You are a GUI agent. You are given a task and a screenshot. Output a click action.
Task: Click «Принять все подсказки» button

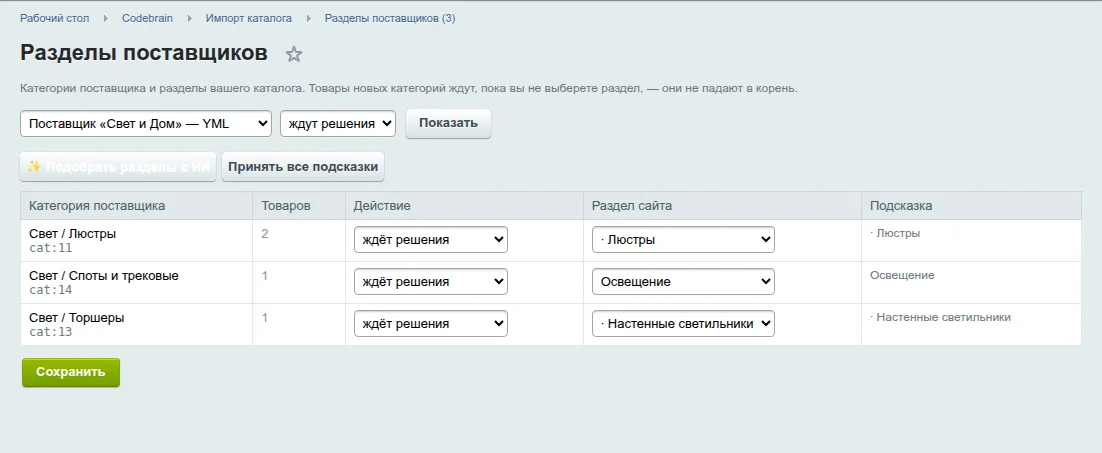[303, 167]
